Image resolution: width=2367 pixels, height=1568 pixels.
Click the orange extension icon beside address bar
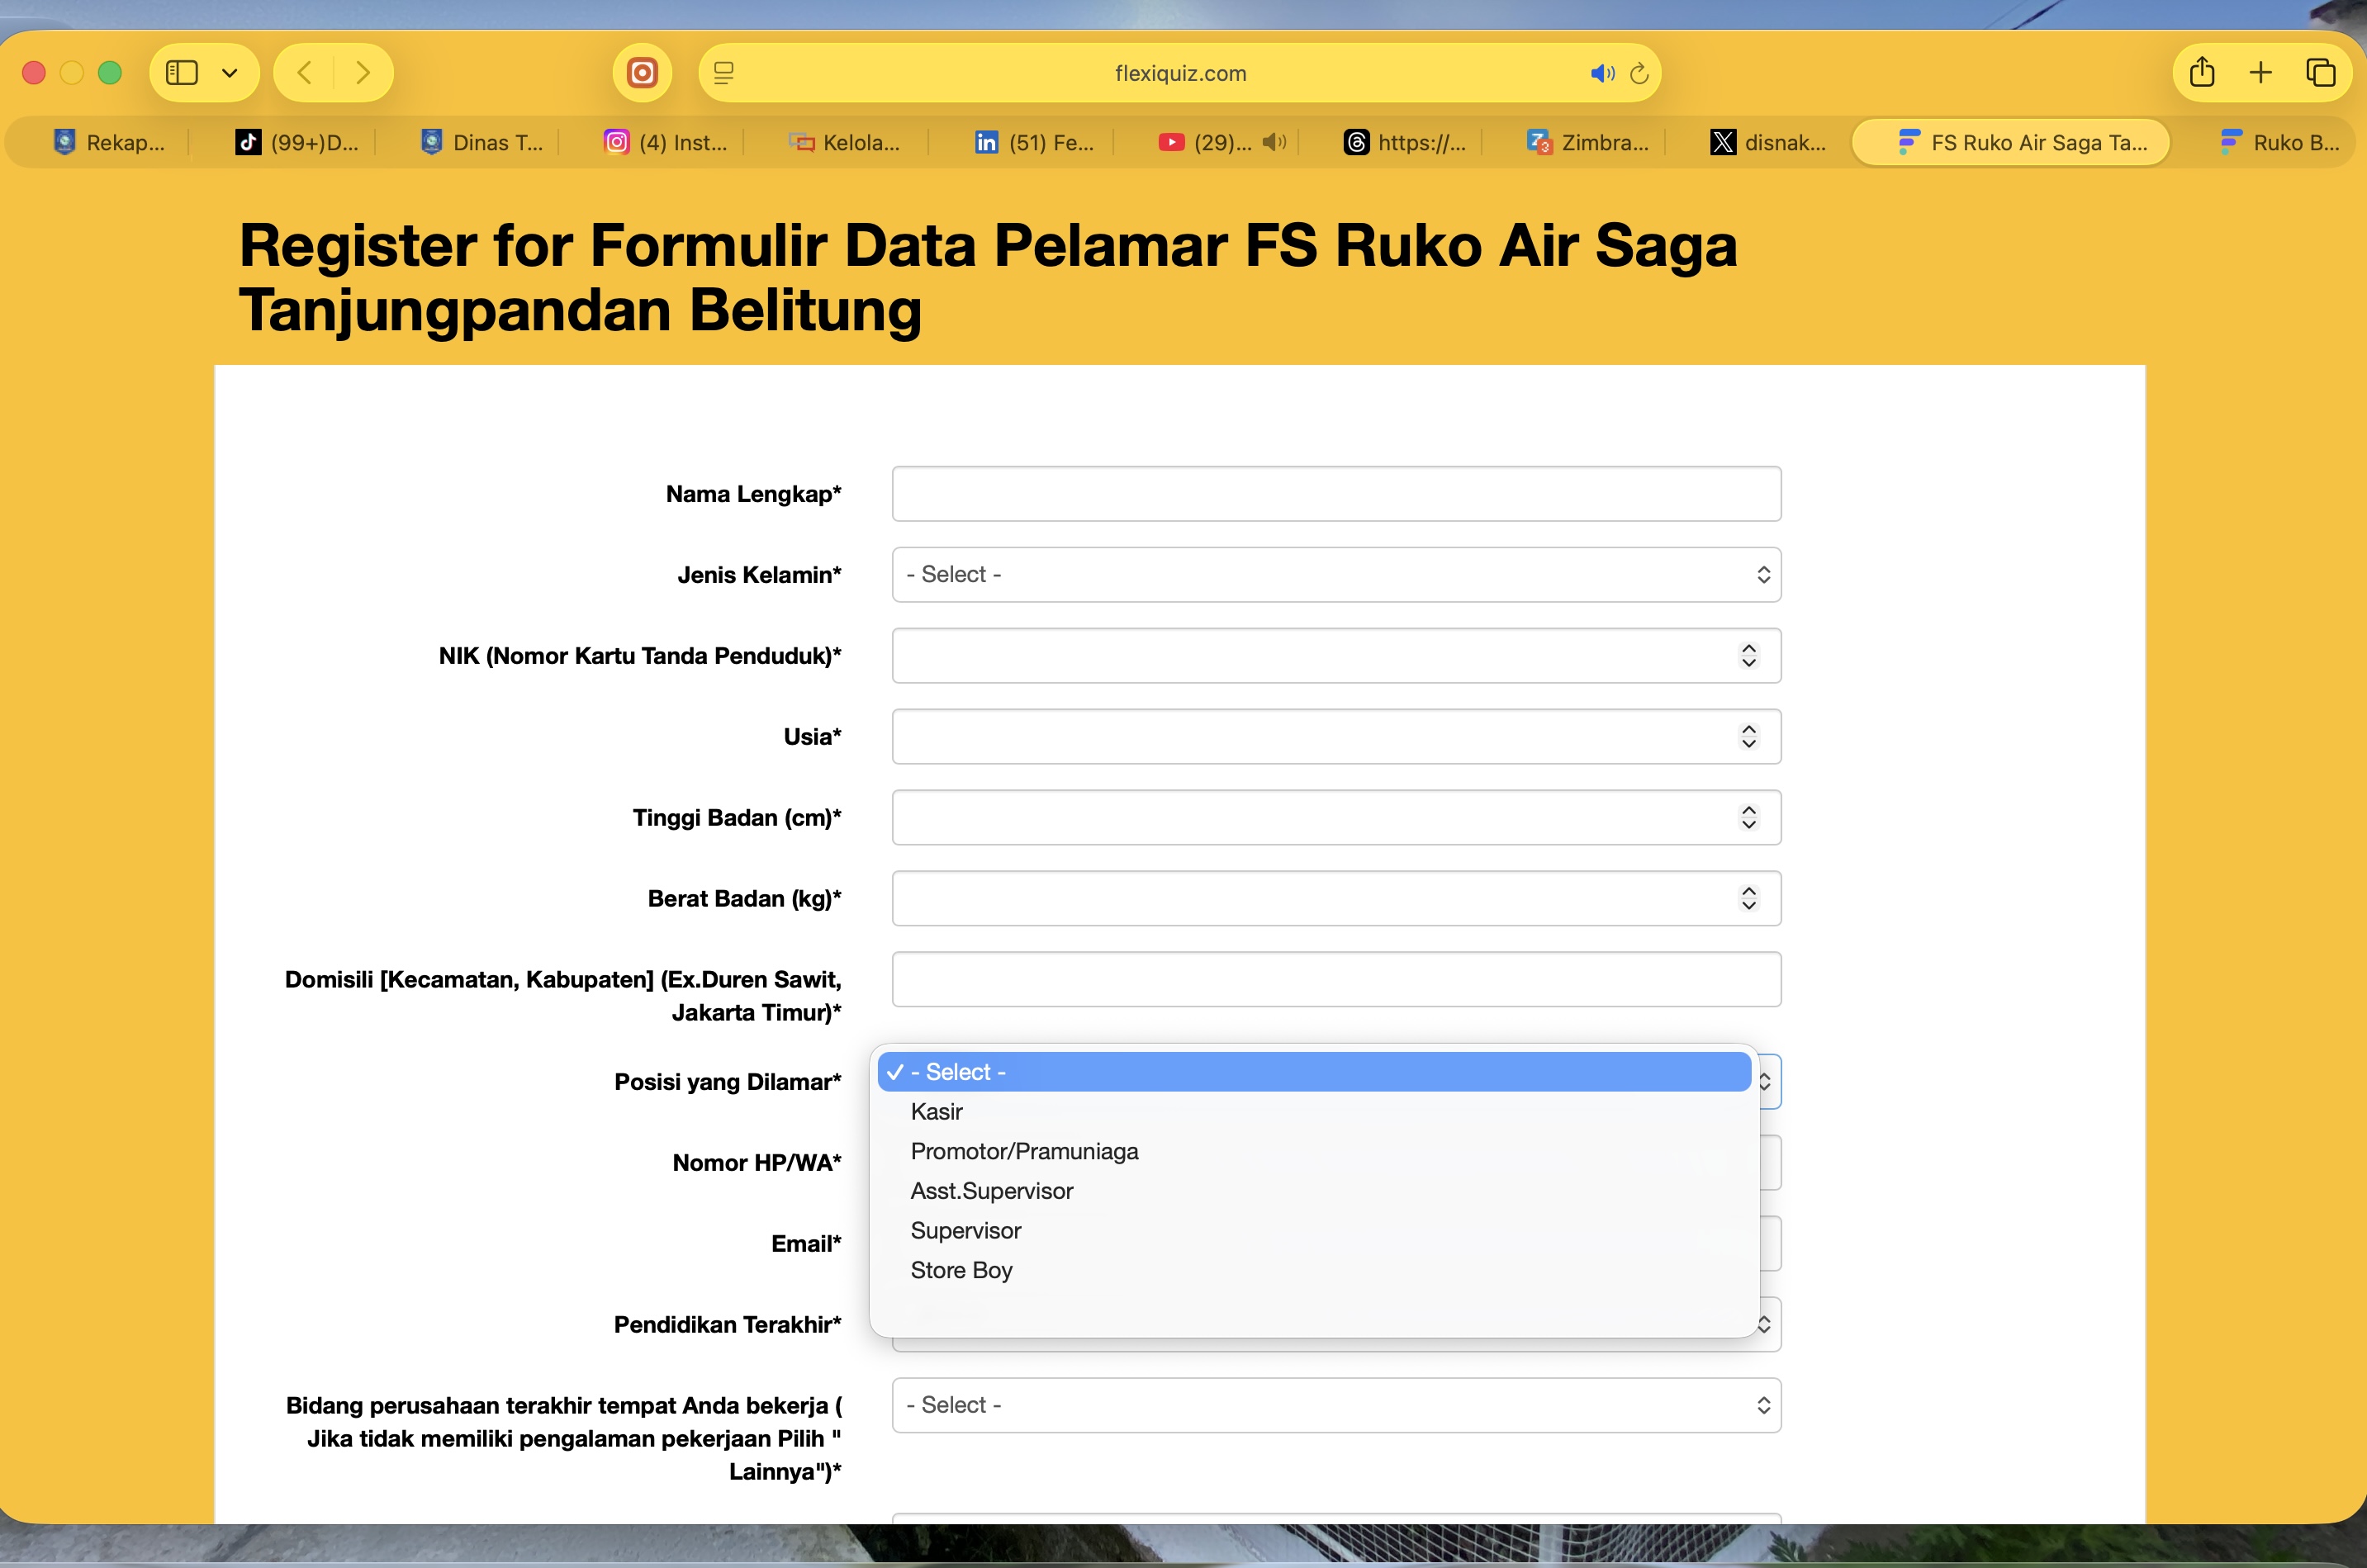642,73
